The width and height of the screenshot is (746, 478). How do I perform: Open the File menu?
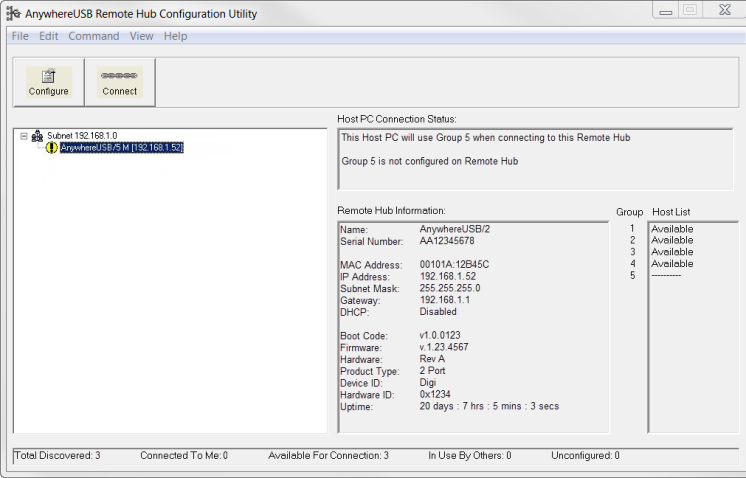point(20,36)
